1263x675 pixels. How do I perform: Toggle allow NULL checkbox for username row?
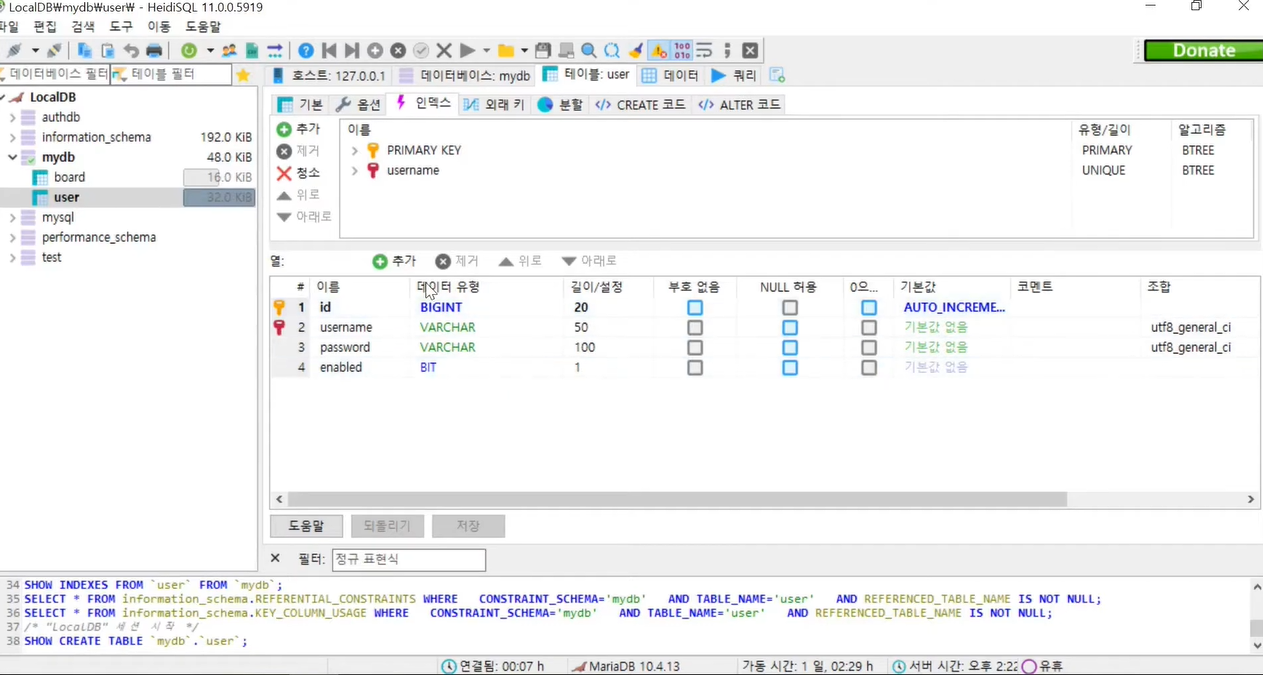tap(790, 327)
